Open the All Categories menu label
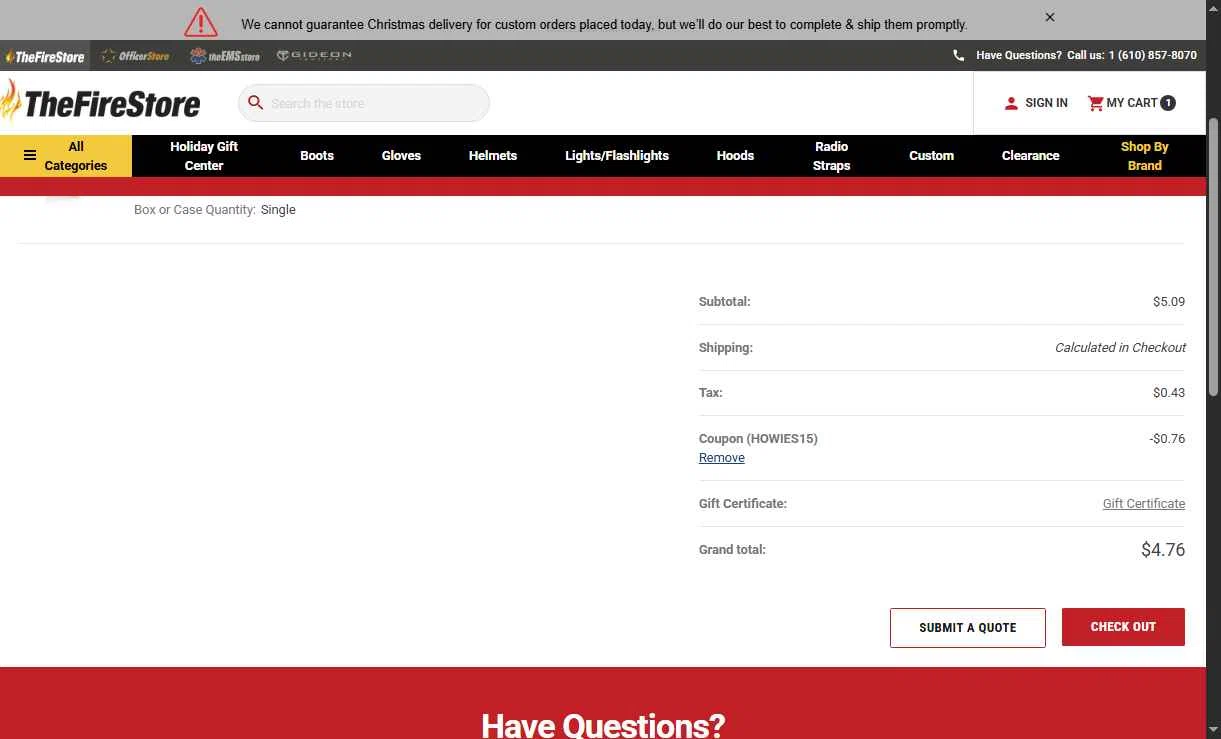This screenshot has width=1221, height=739. pyautogui.click(x=76, y=156)
